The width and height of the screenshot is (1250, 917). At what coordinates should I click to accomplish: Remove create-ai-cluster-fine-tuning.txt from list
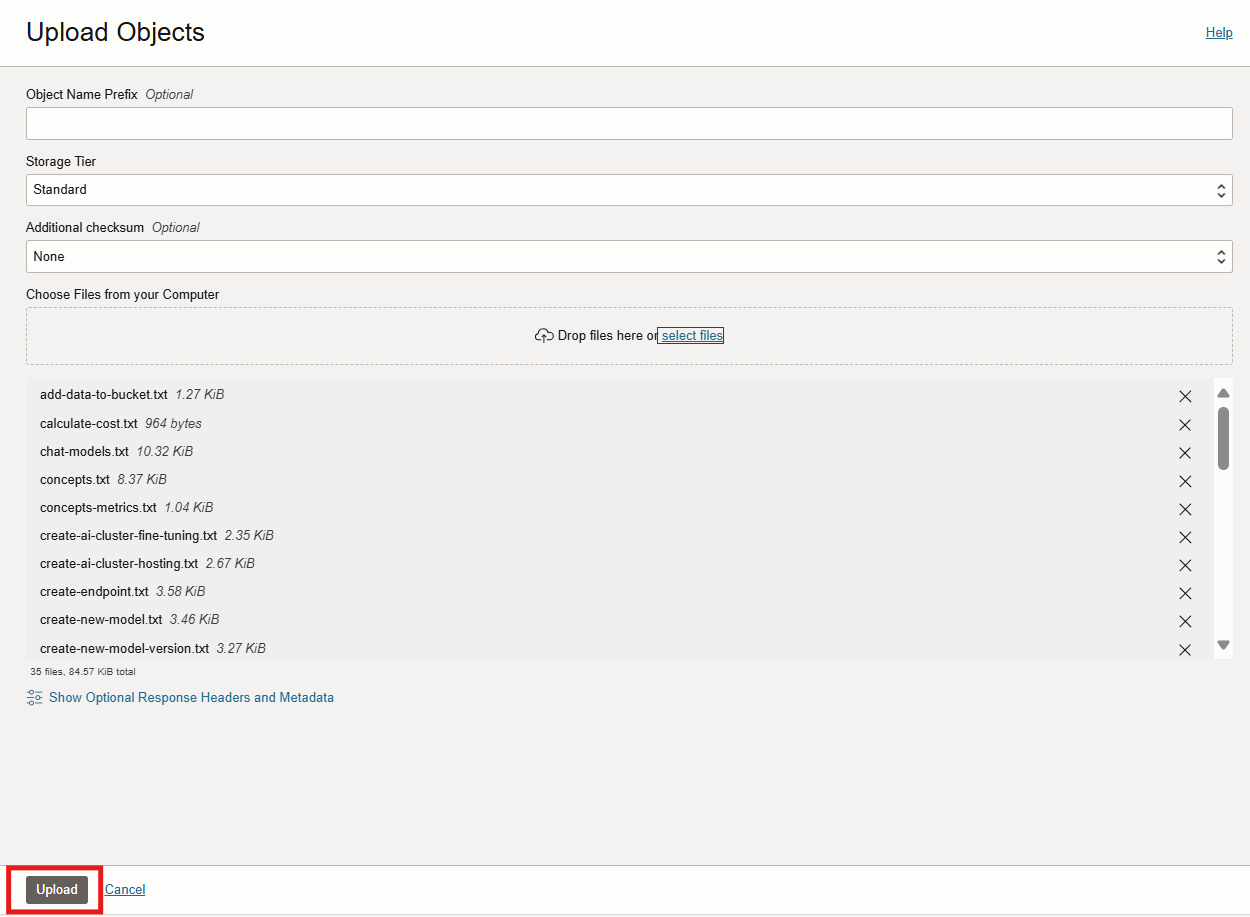[x=1185, y=537]
